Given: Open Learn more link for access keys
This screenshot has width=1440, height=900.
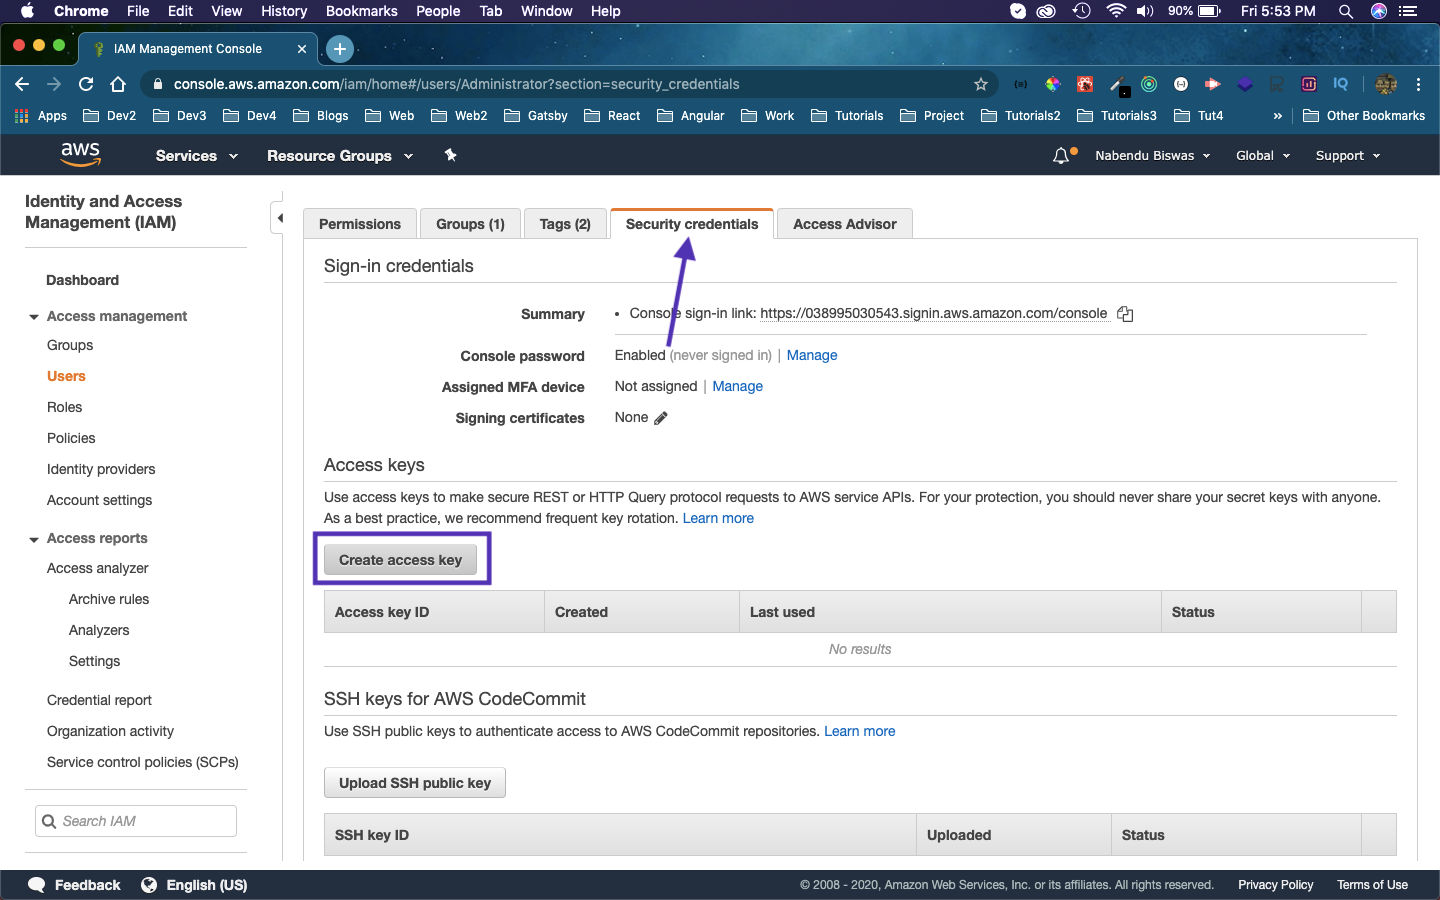Looking at the screenshot, I should click(718, 518).
